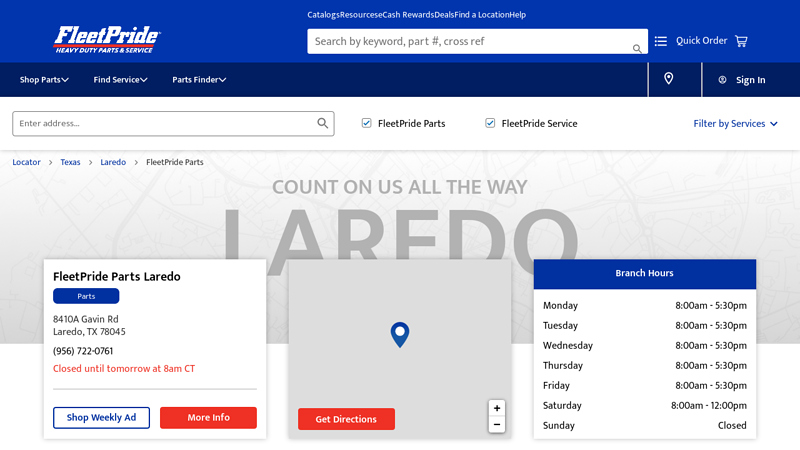Screen dimensions: 800x450
Task: Open the shopping cart
Action: pyautogui.click(x=741, y=41)
